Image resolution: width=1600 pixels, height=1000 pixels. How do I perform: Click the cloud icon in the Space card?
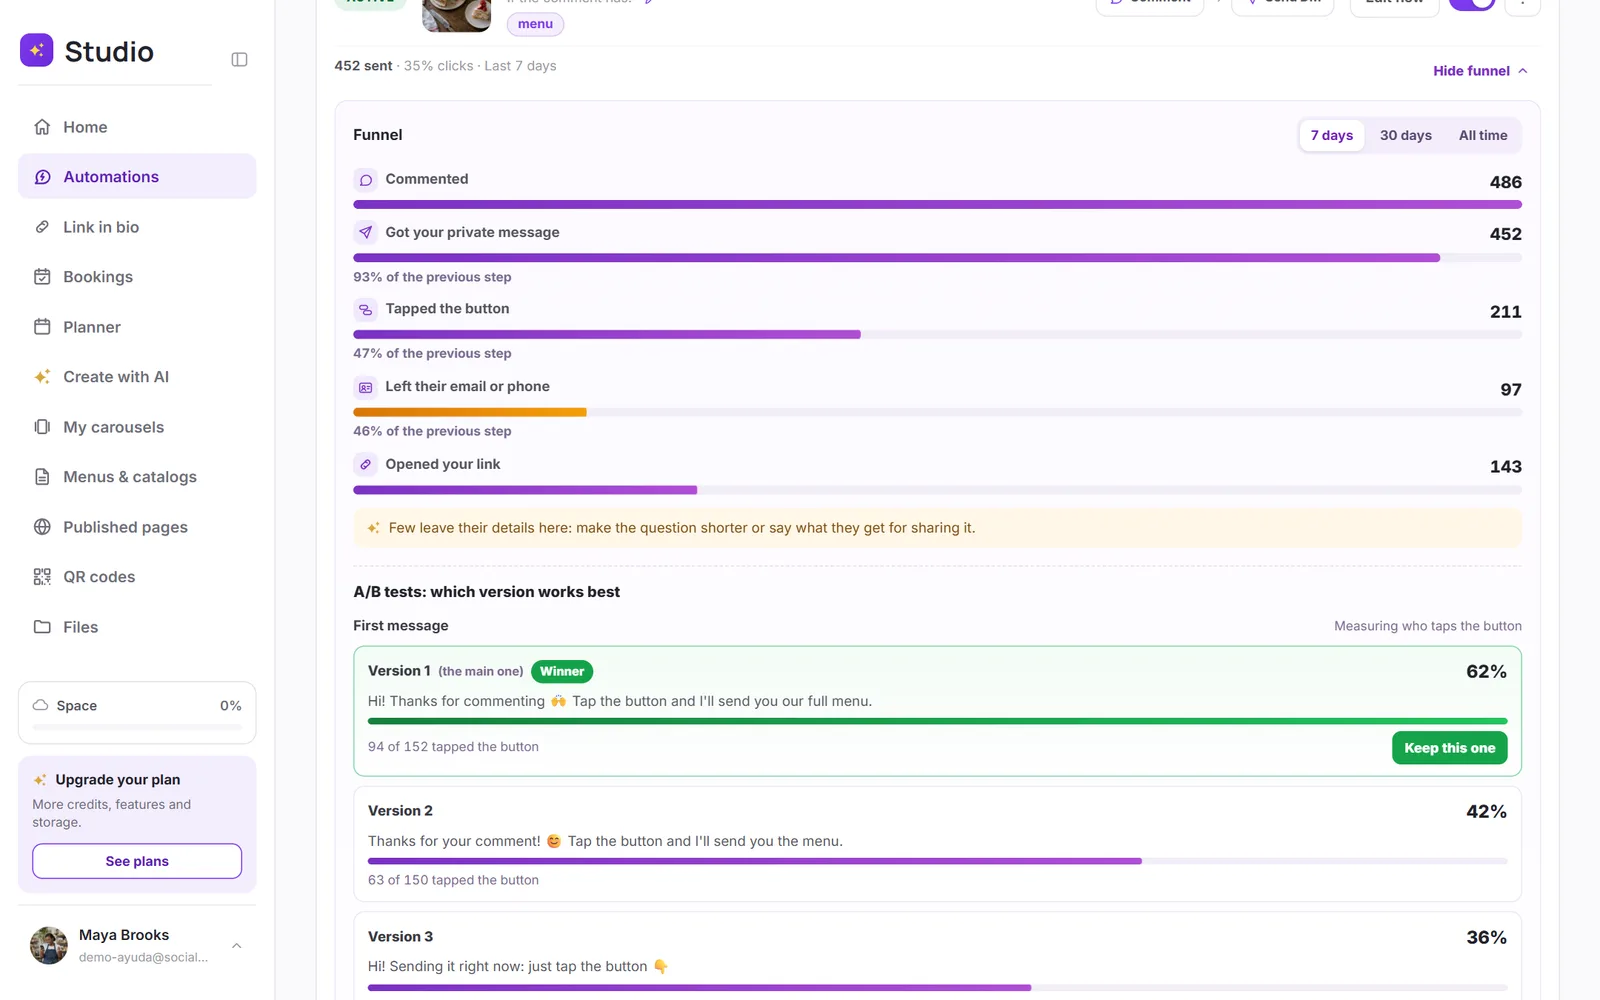tap(41, 705)
